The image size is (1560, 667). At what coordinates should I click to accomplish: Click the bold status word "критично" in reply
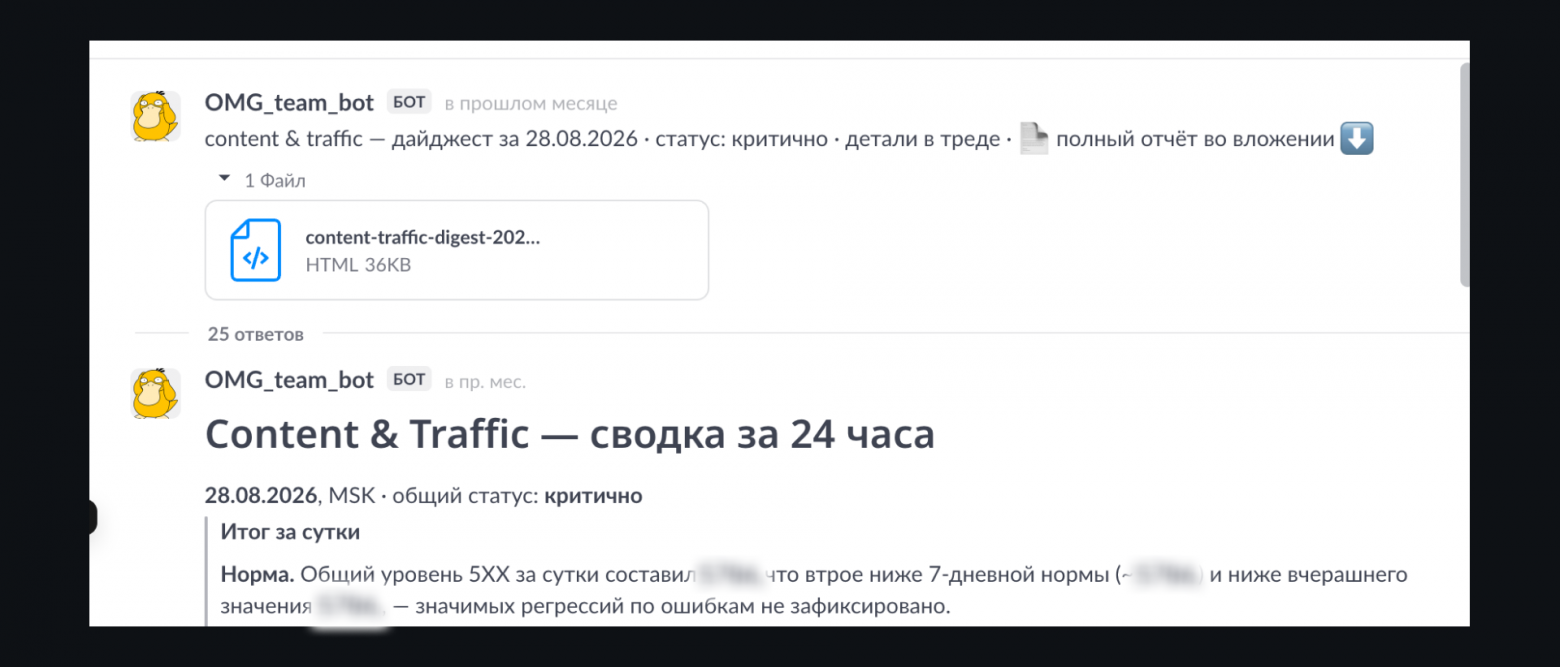tap(593, 496)
